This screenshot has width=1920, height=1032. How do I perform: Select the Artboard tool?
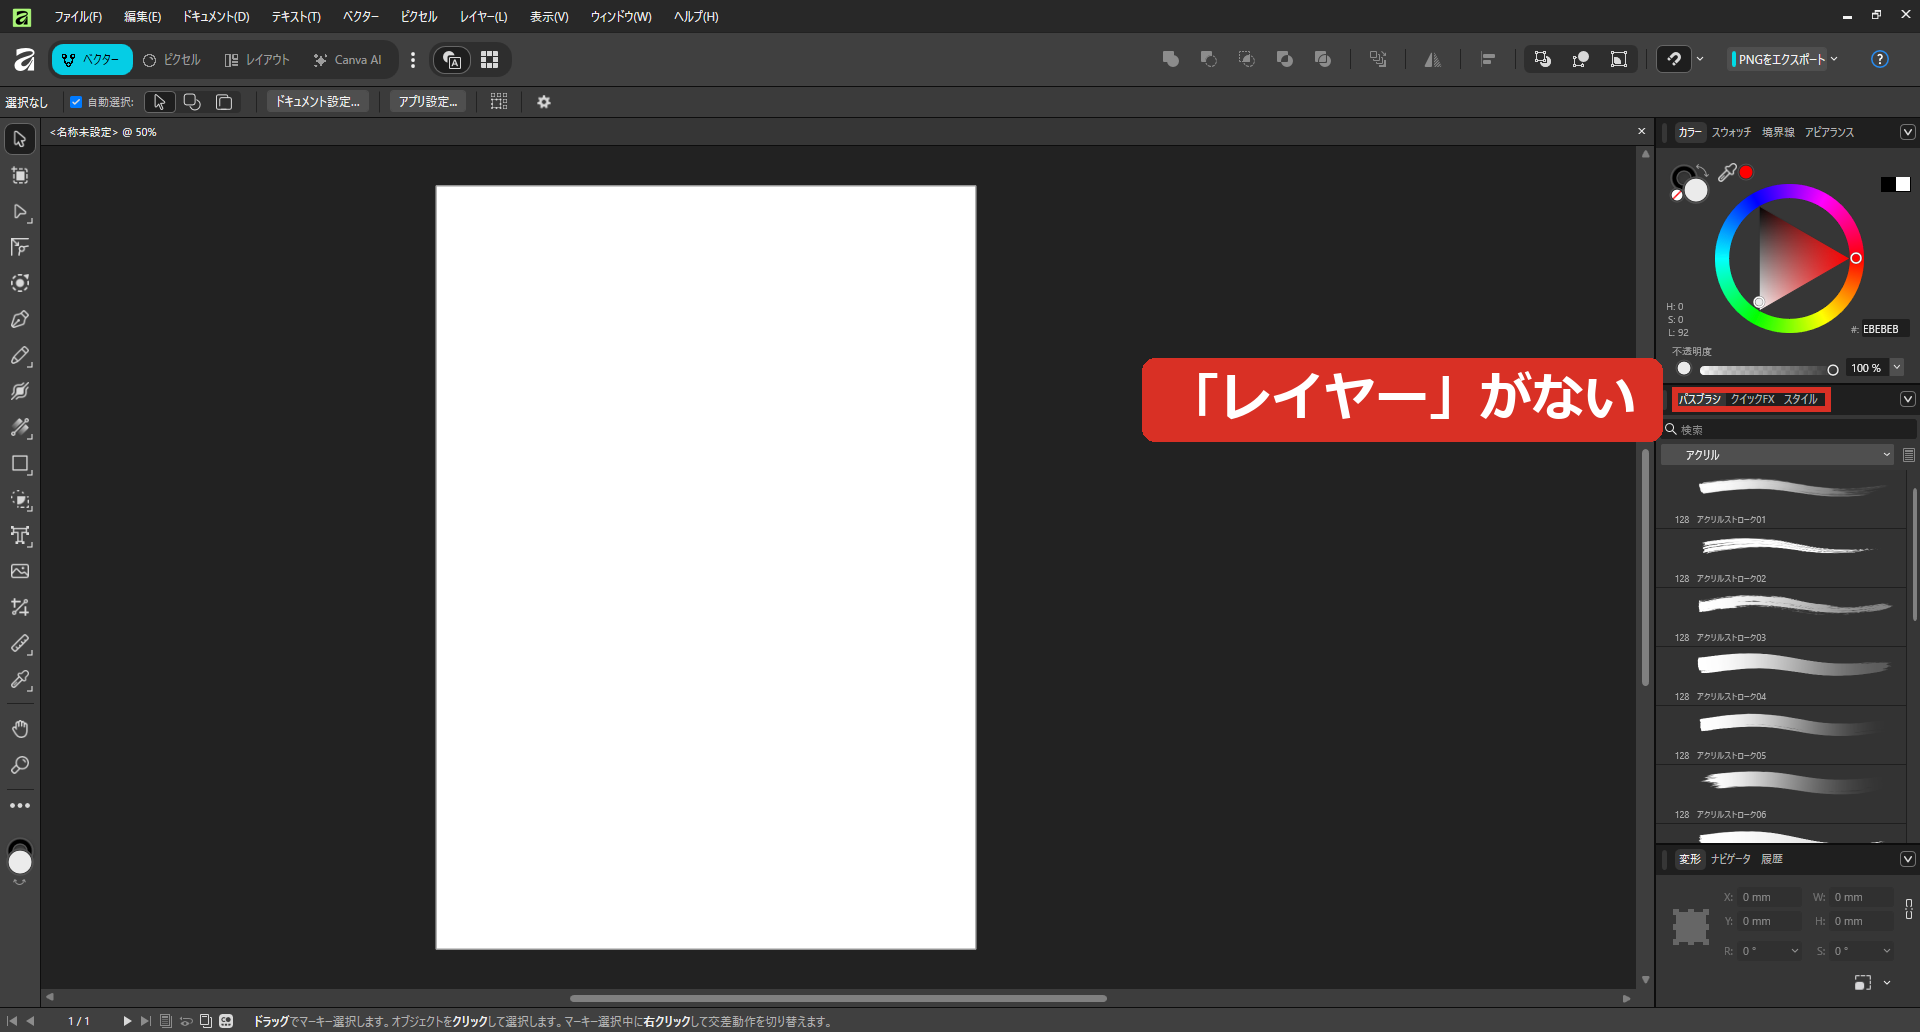point(20,176)
